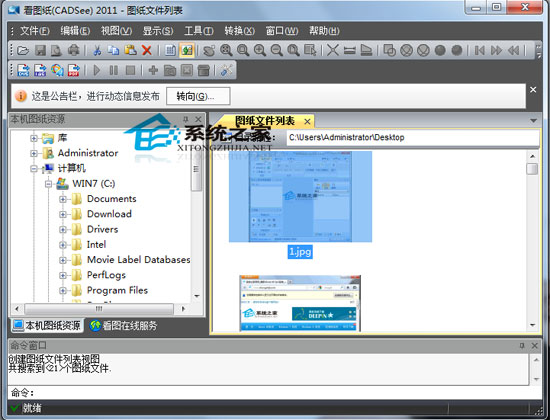The height and width of the screenshot is (420, 550).
Task: Switch to 看图在线服务 tab
Action: click(x=123, y=326)
